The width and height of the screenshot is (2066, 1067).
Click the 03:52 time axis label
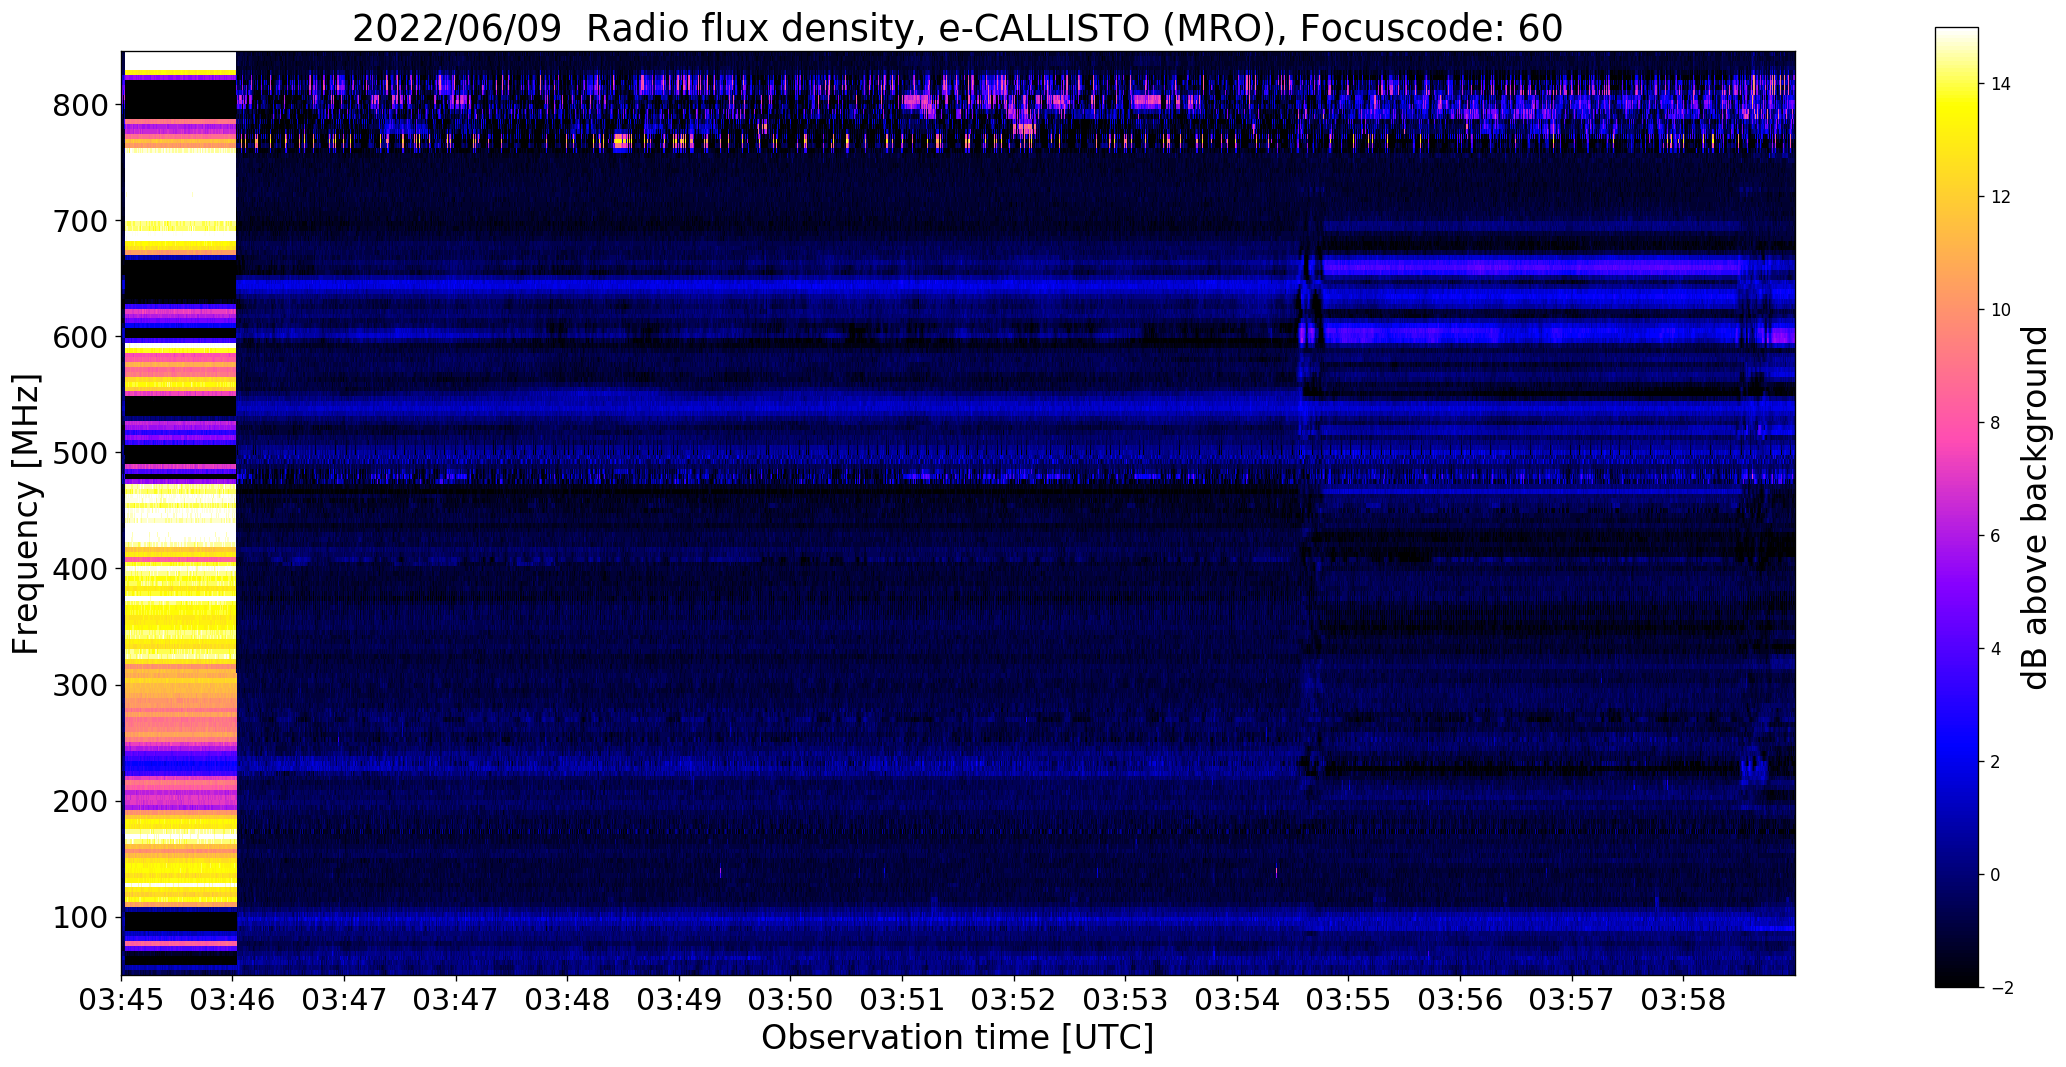point(1014,1000)
